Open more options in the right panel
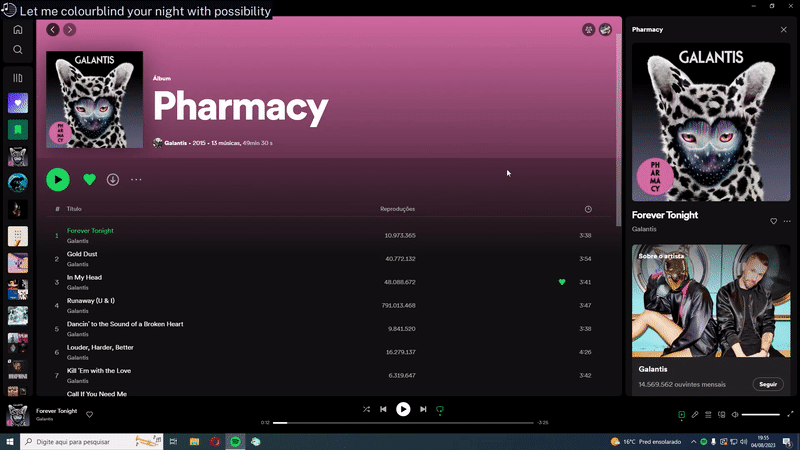Screen dimensions: 800x450 coord(787,221)
